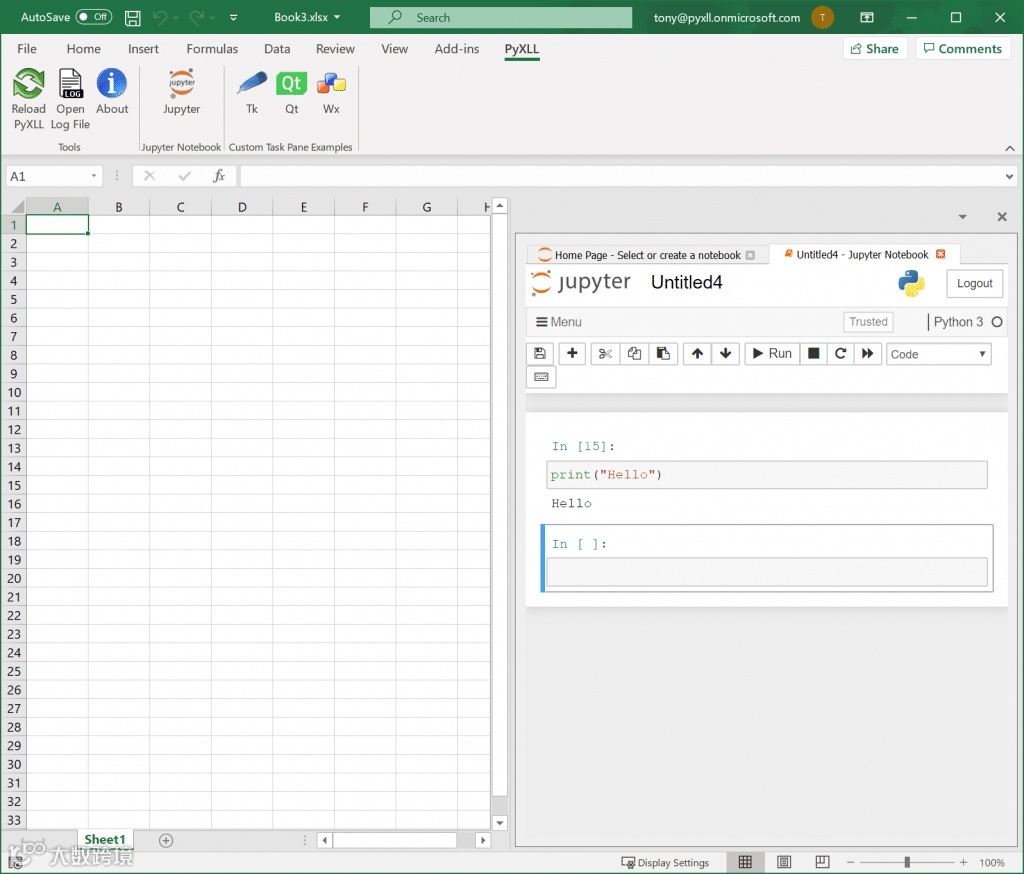Open the PyXLL log file
The height and width of the screenshot is (874, 1024).
(x=70, y=99)
